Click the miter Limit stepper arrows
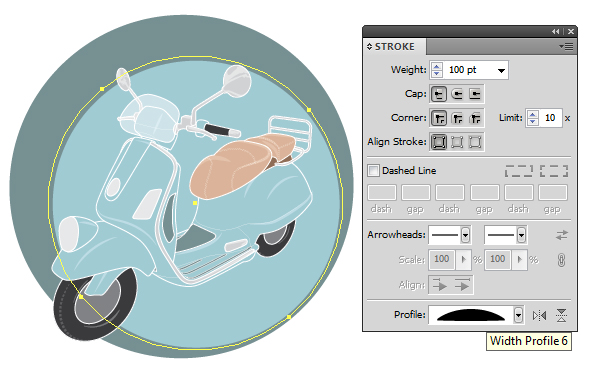Screen dimensions: 592x376 (x=533, y=118)
